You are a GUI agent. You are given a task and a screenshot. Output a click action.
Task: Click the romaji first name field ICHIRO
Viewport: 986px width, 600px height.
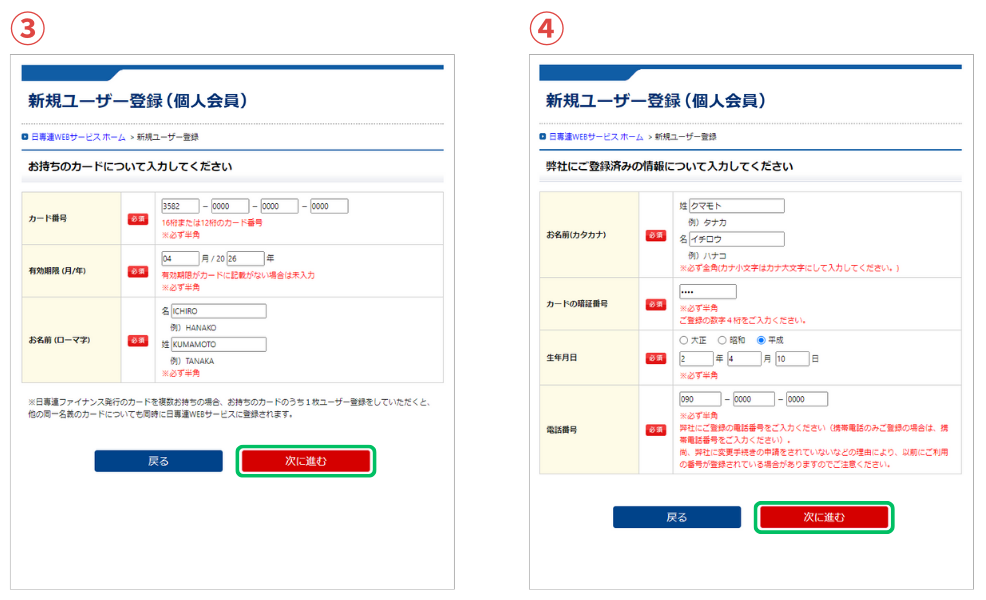pos(219,311)
